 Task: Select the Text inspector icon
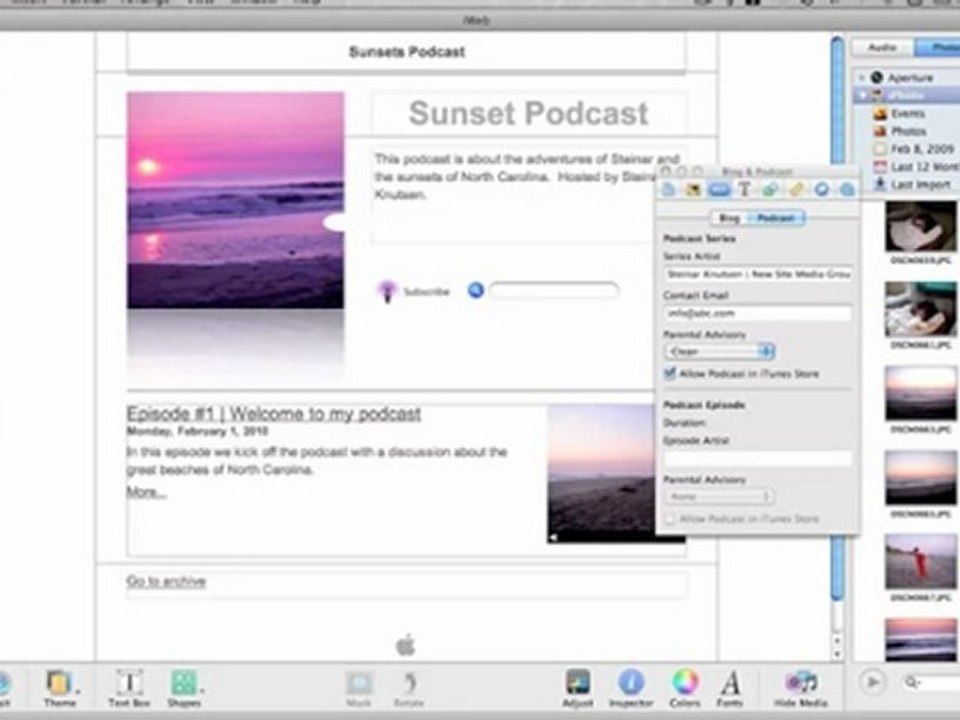744,190
